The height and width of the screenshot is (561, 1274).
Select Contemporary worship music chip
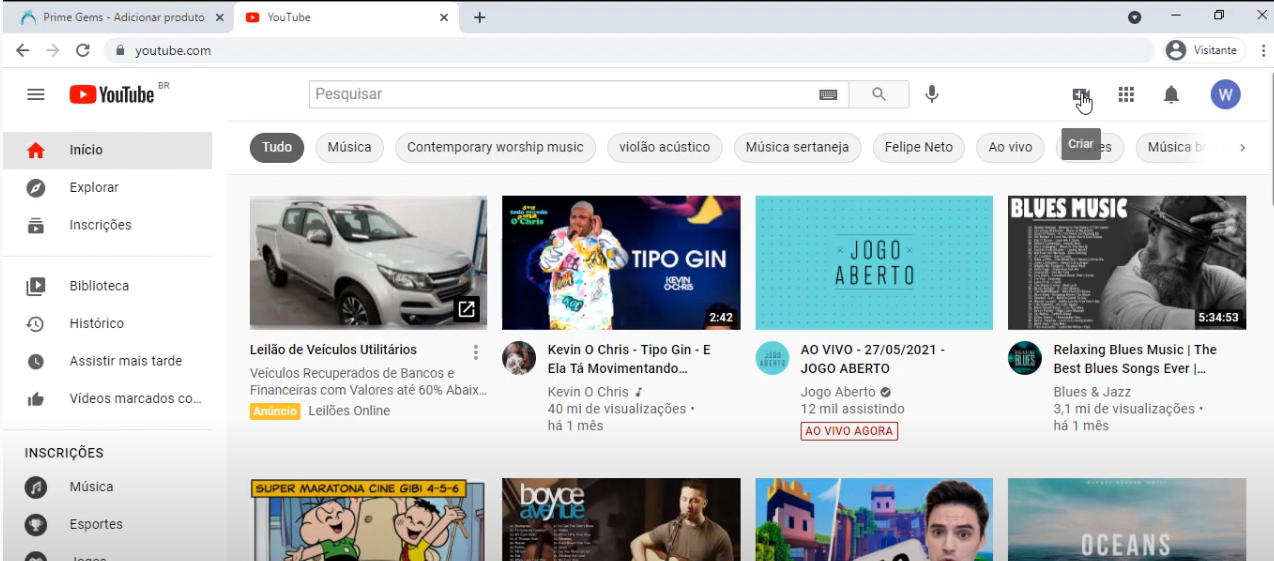point(495,147)
